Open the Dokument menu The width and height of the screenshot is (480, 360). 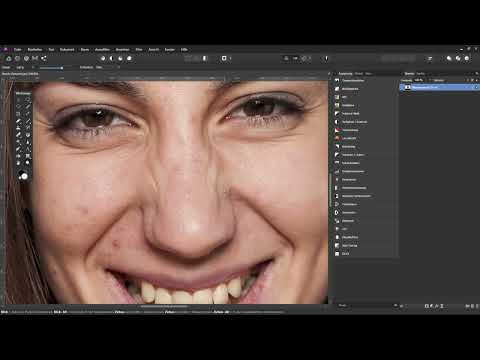tap(67, 49)
